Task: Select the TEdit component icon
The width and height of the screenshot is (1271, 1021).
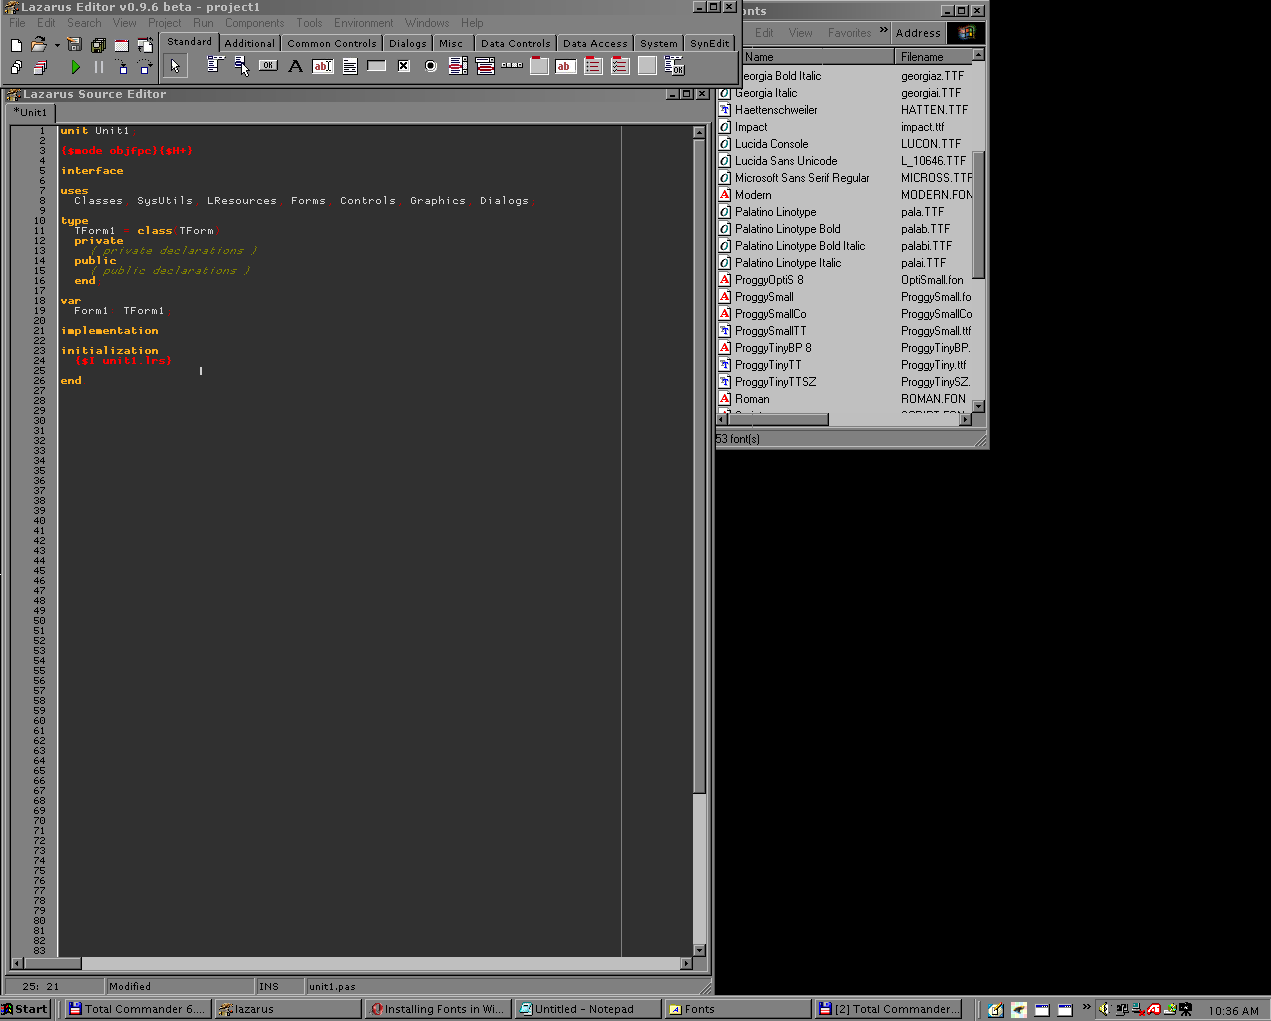Action: point(322,66)
